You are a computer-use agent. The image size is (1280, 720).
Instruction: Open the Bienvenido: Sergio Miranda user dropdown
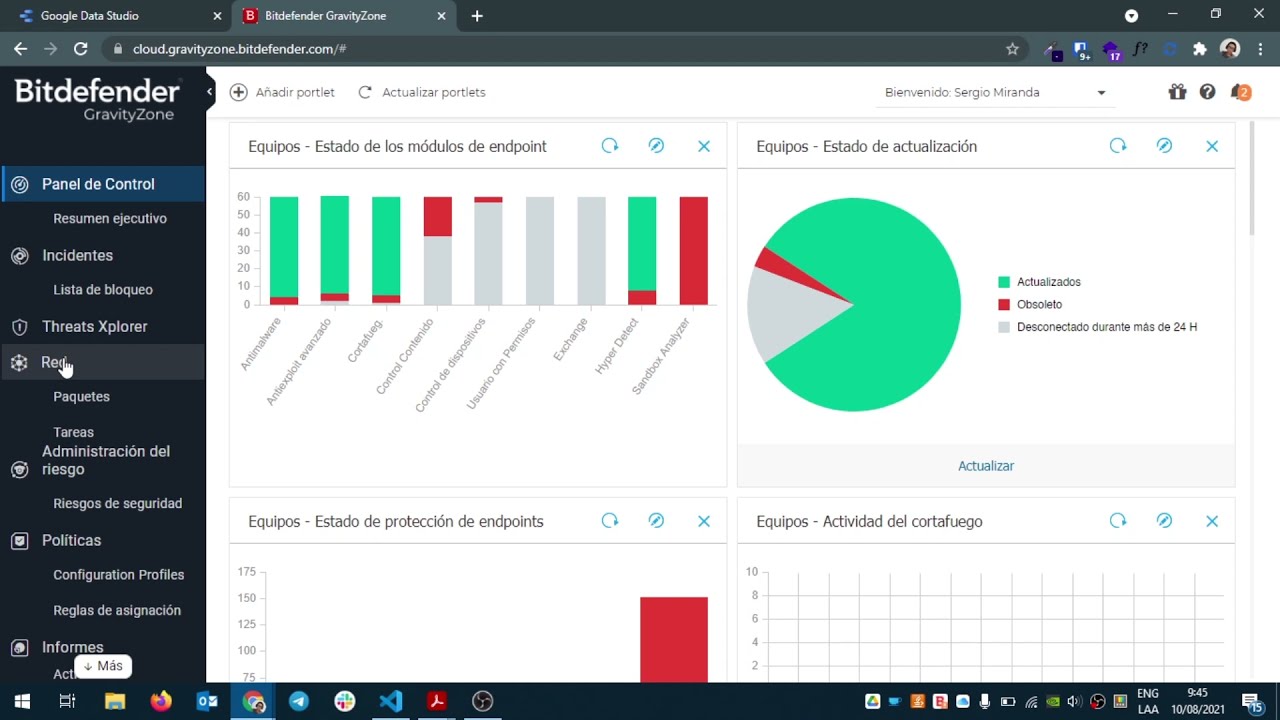pos(995,92)
